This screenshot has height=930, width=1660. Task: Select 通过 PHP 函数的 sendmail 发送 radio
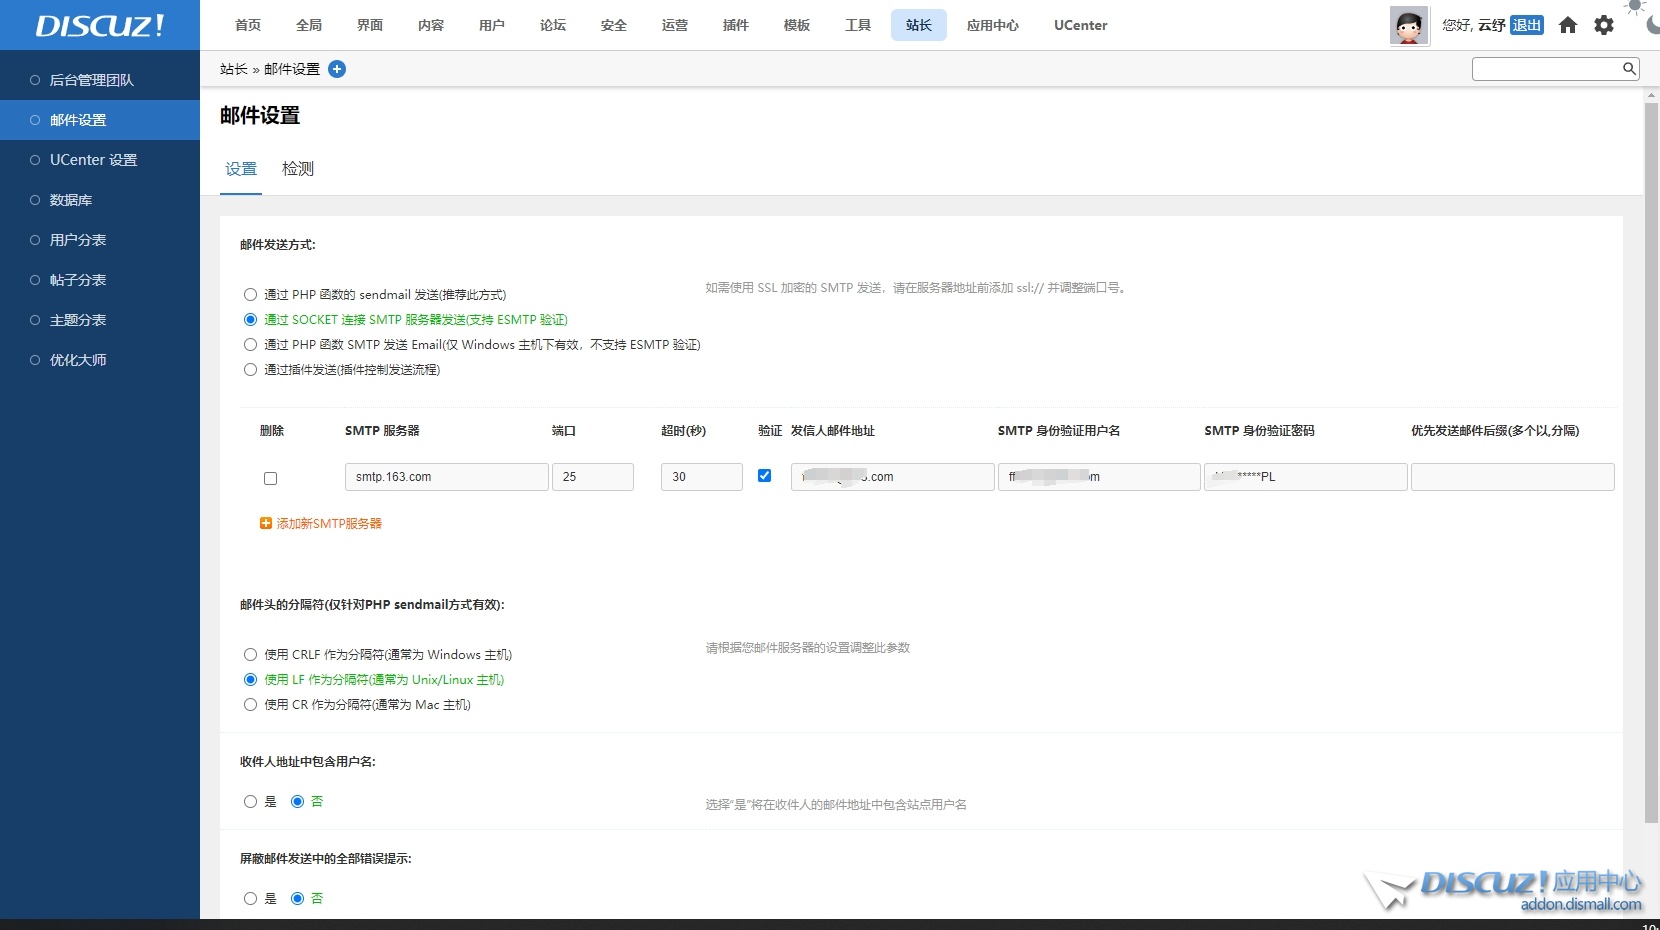coord(250,294)
